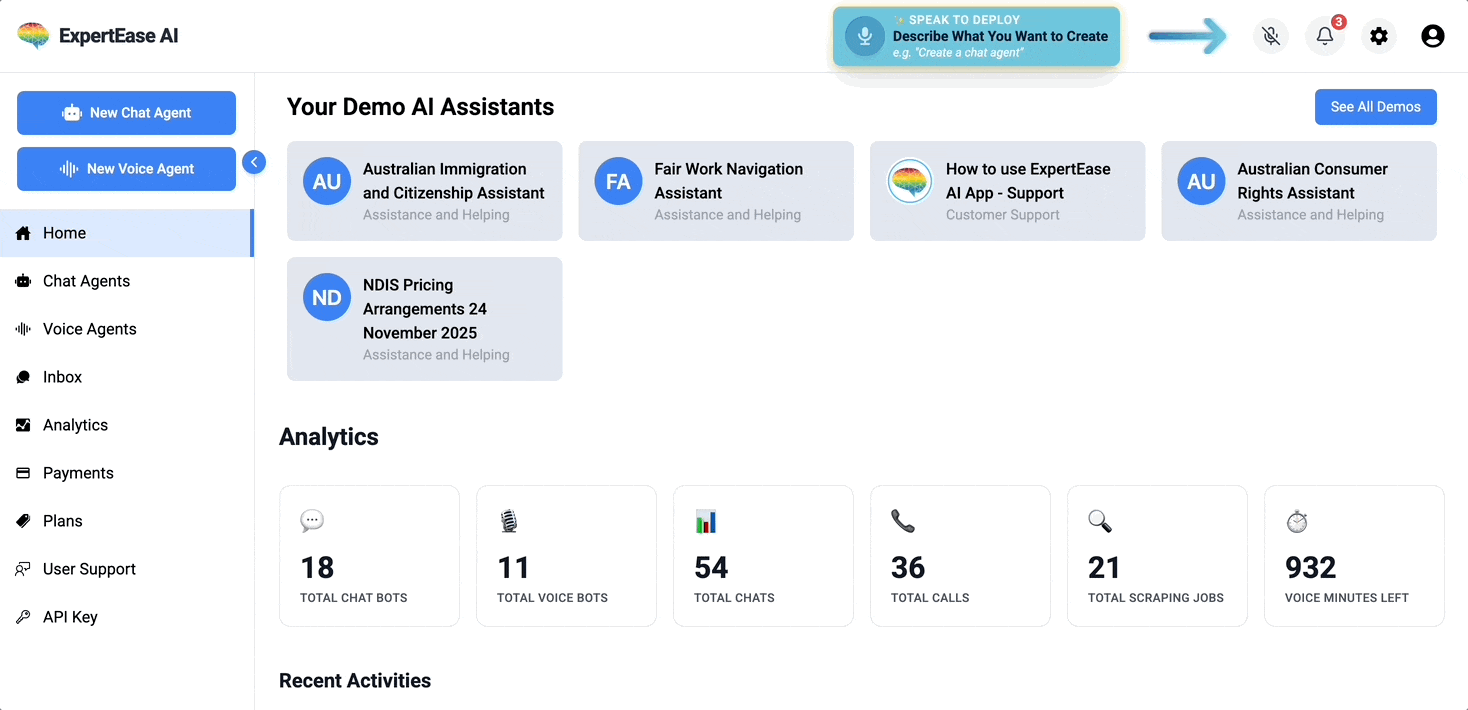The height and width of the screenshot is (710, 1468).
Task: Open the Total Calls stat card
Action: 960,556
